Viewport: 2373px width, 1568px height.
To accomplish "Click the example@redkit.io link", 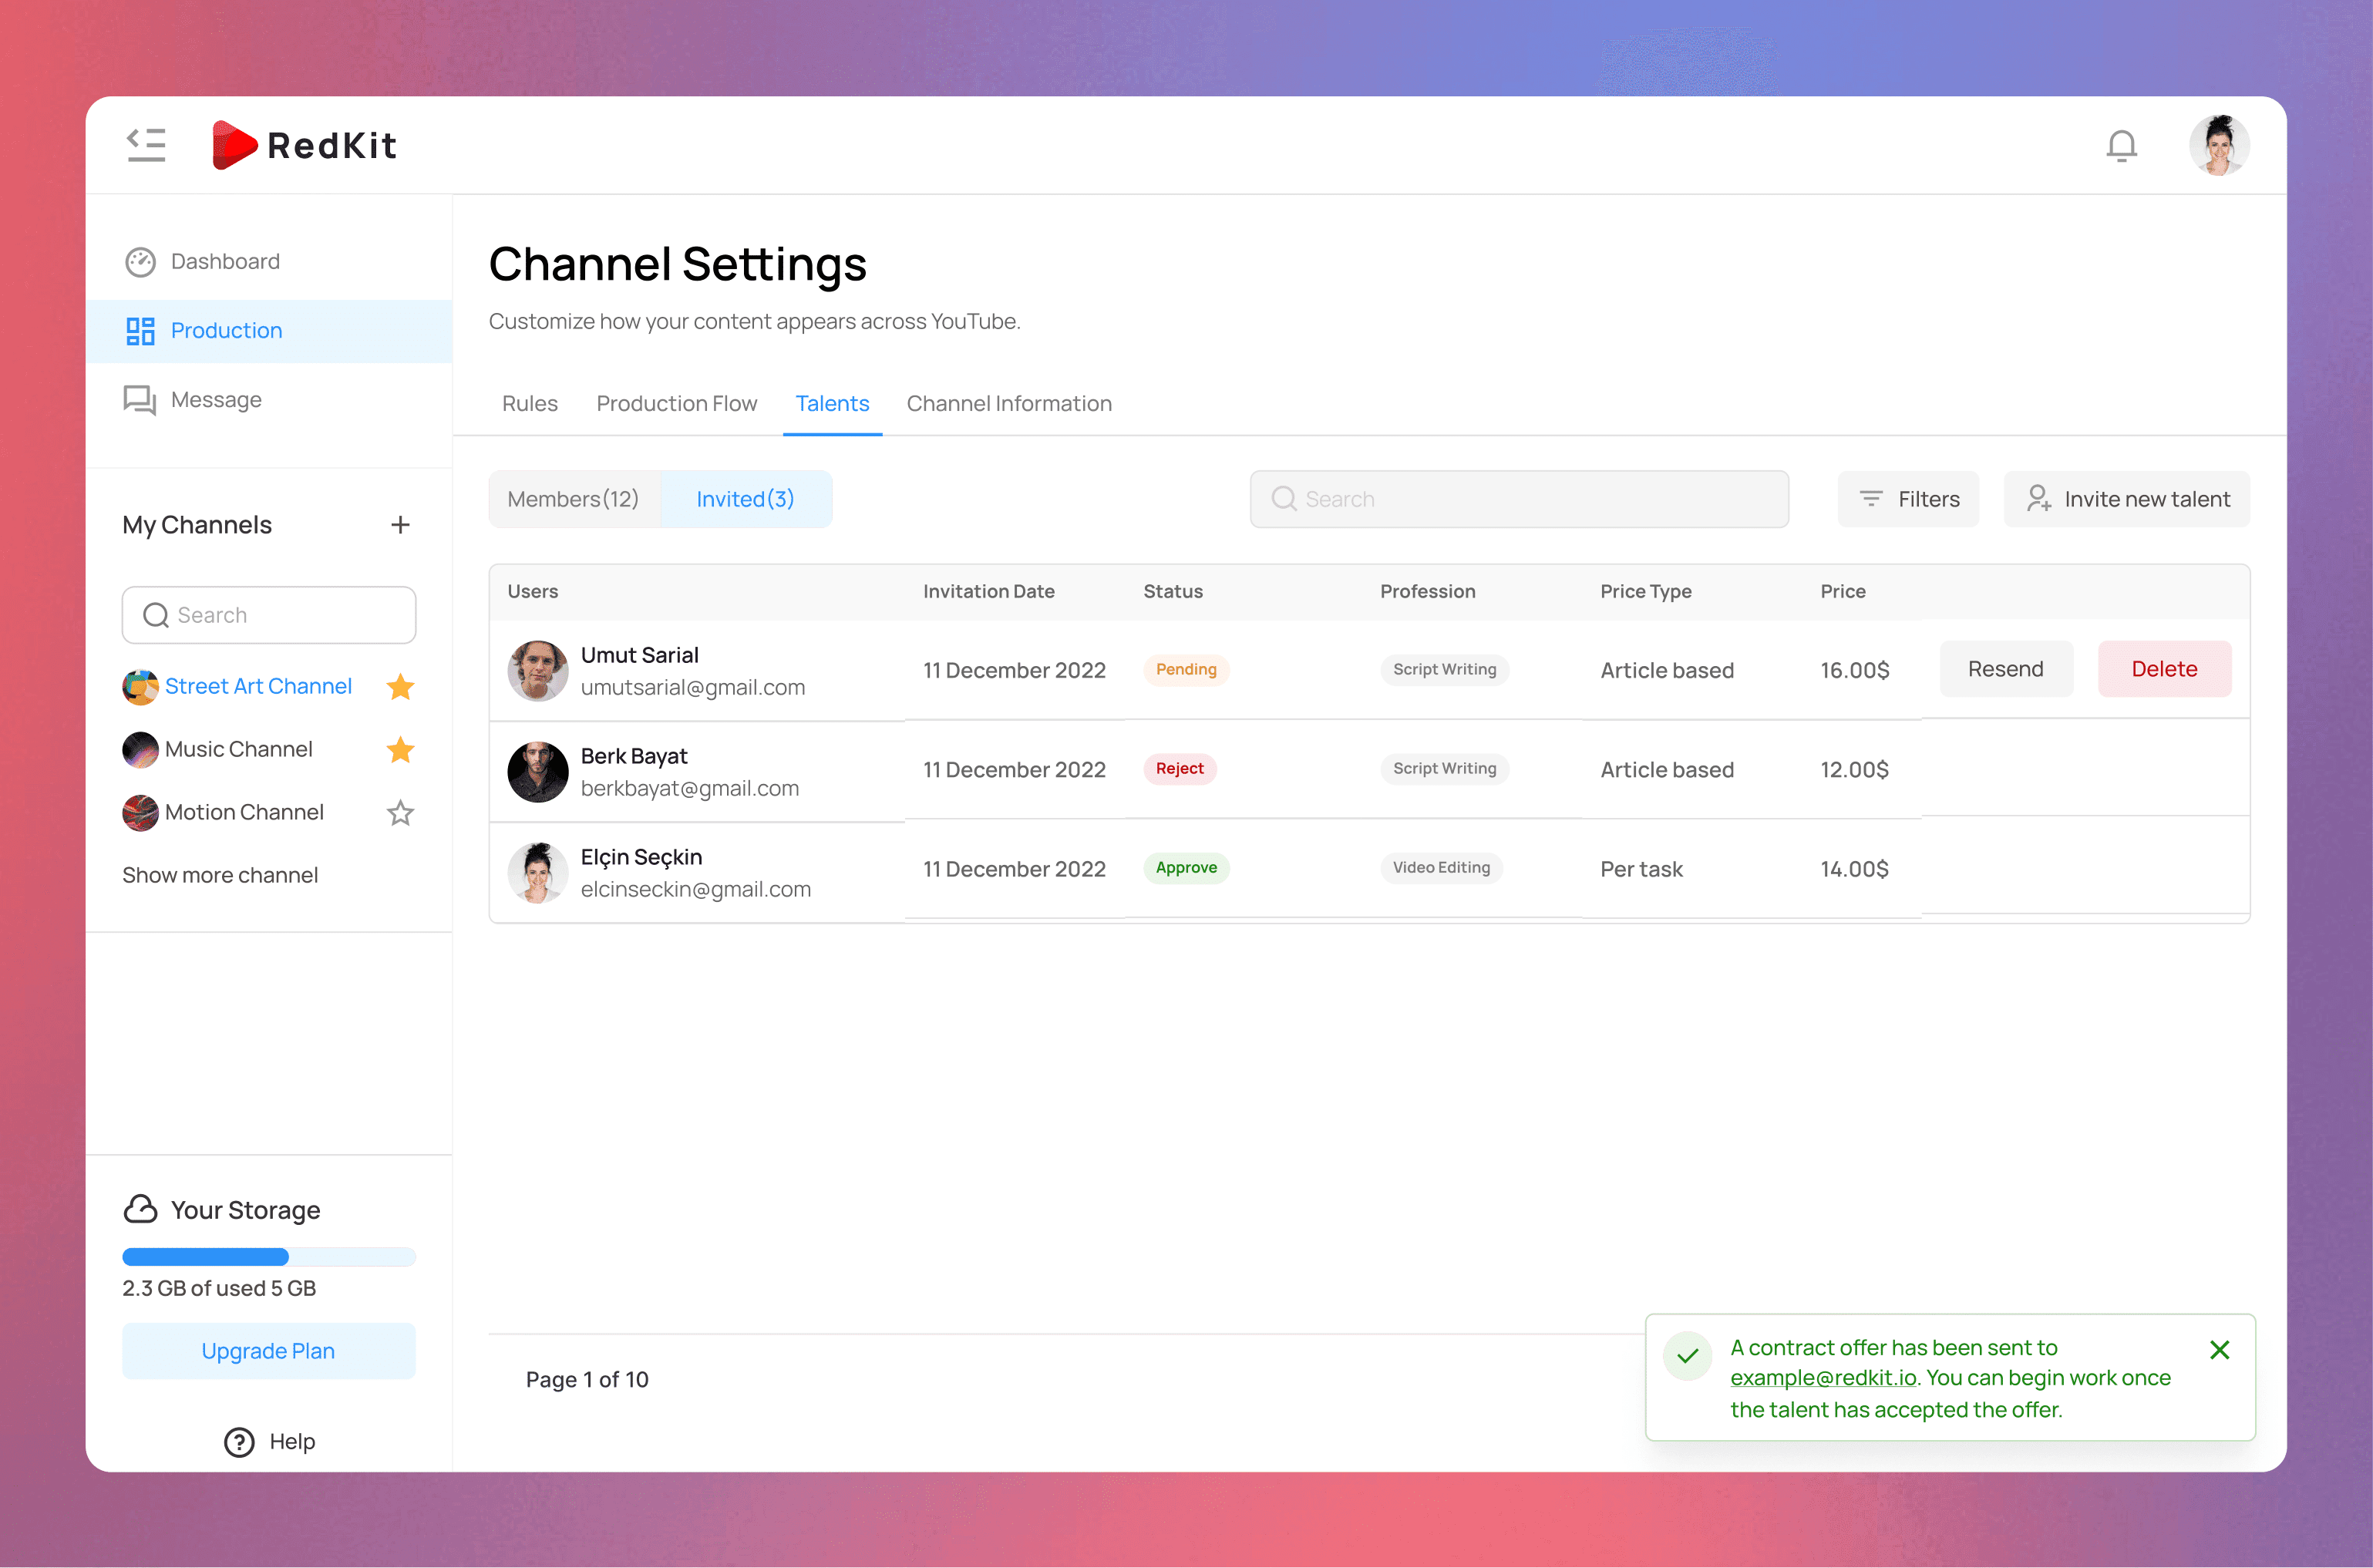I will tap(1823, 1378).
